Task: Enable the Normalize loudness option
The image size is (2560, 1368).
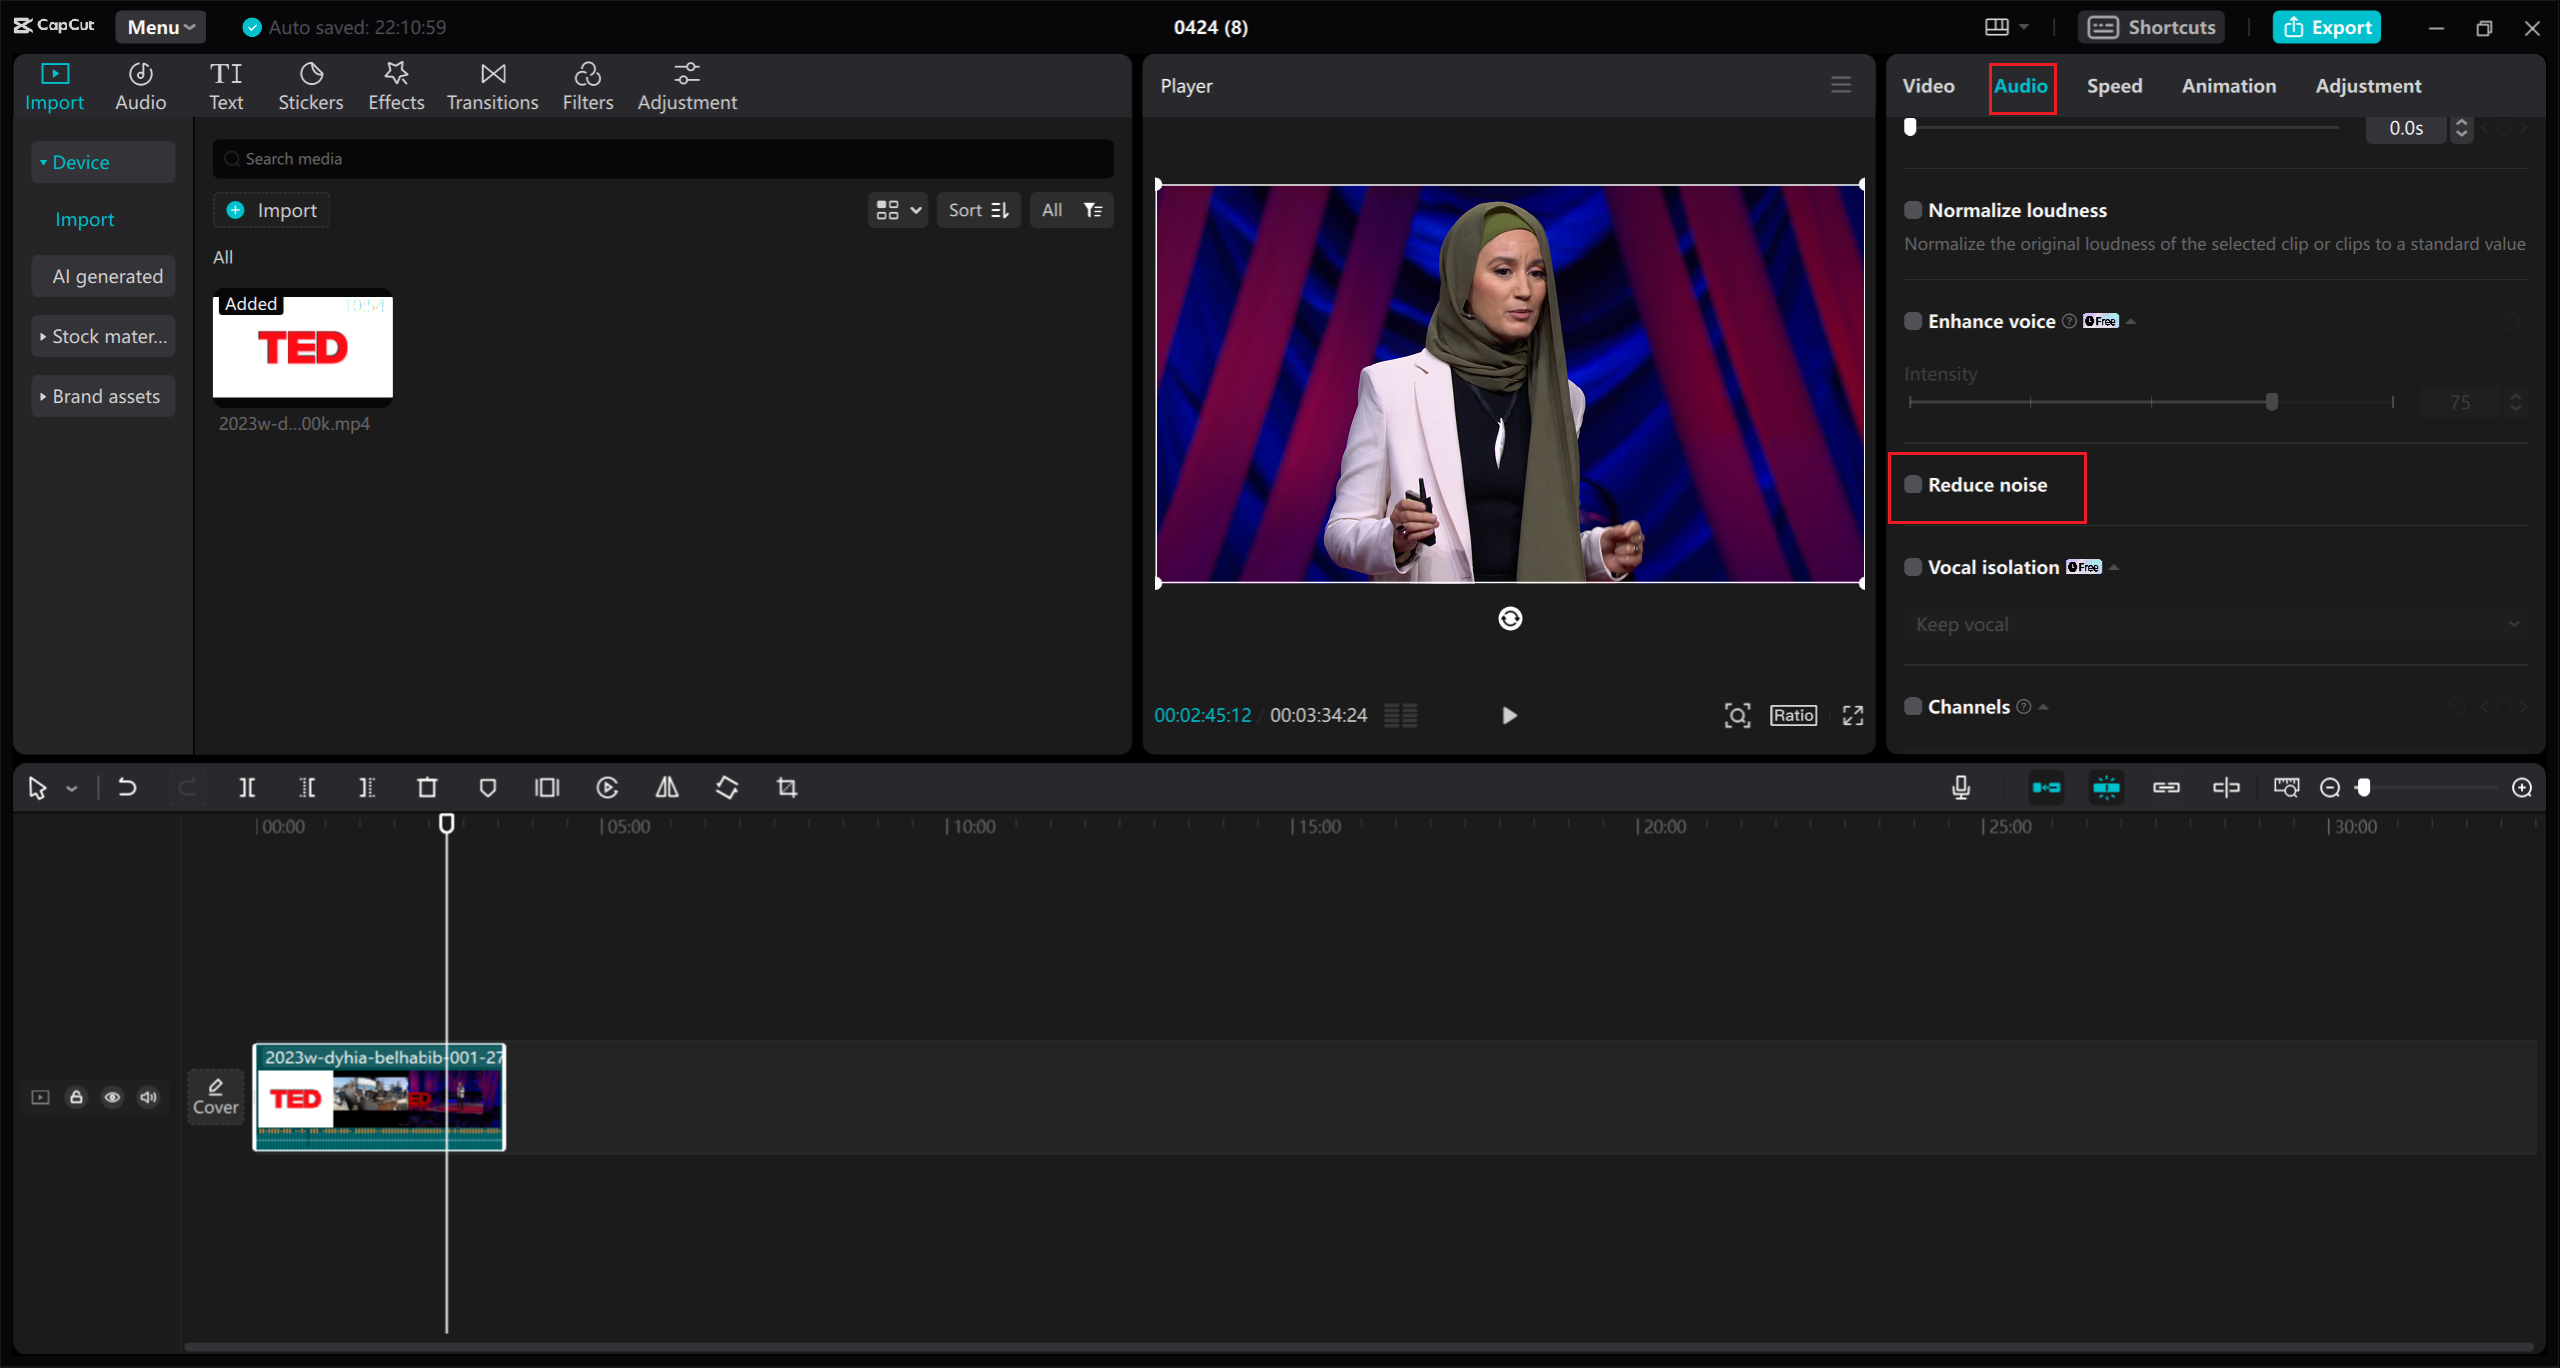Action: pyautogui.click(x=1912, y=209)
